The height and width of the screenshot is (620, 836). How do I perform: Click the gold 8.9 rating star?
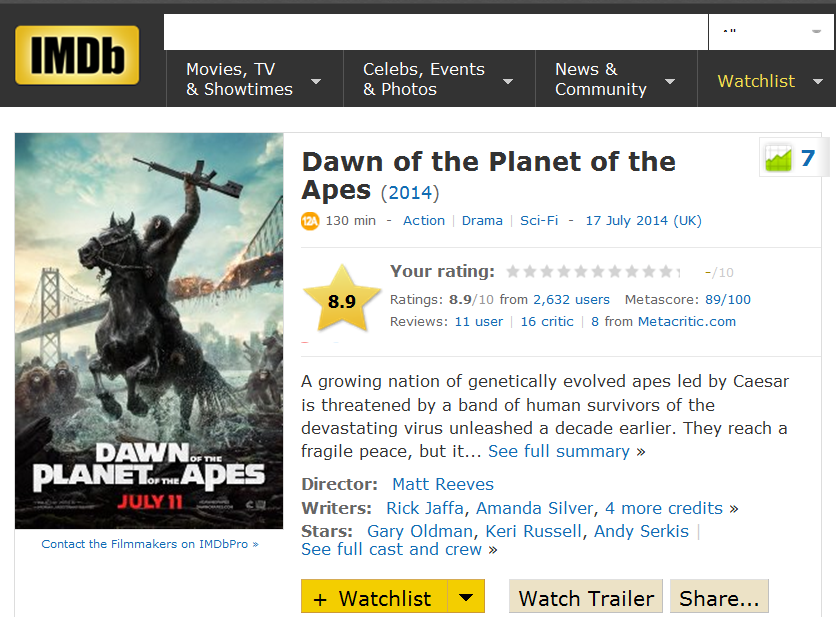point(342,299)
